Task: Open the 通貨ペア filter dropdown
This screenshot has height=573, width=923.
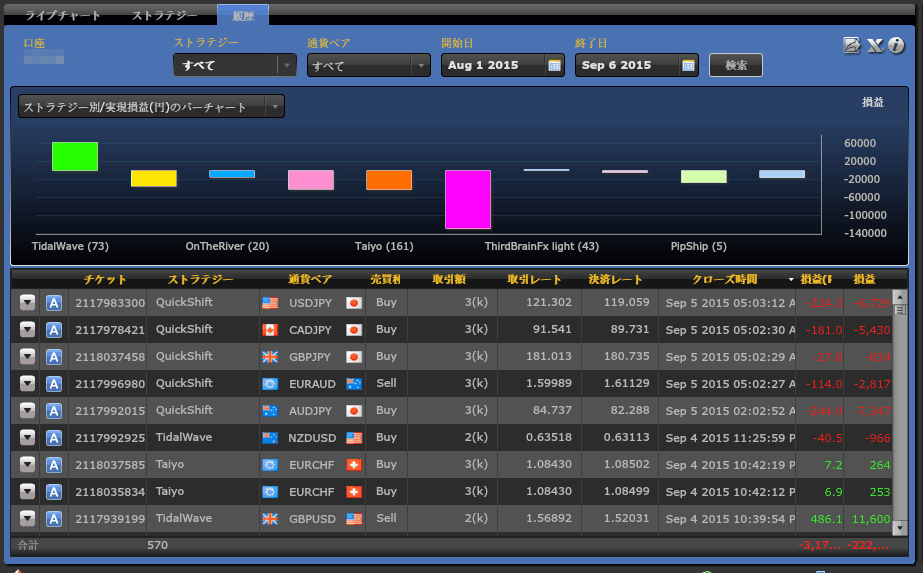Action: pyautogui.click(x=368, y=65)
